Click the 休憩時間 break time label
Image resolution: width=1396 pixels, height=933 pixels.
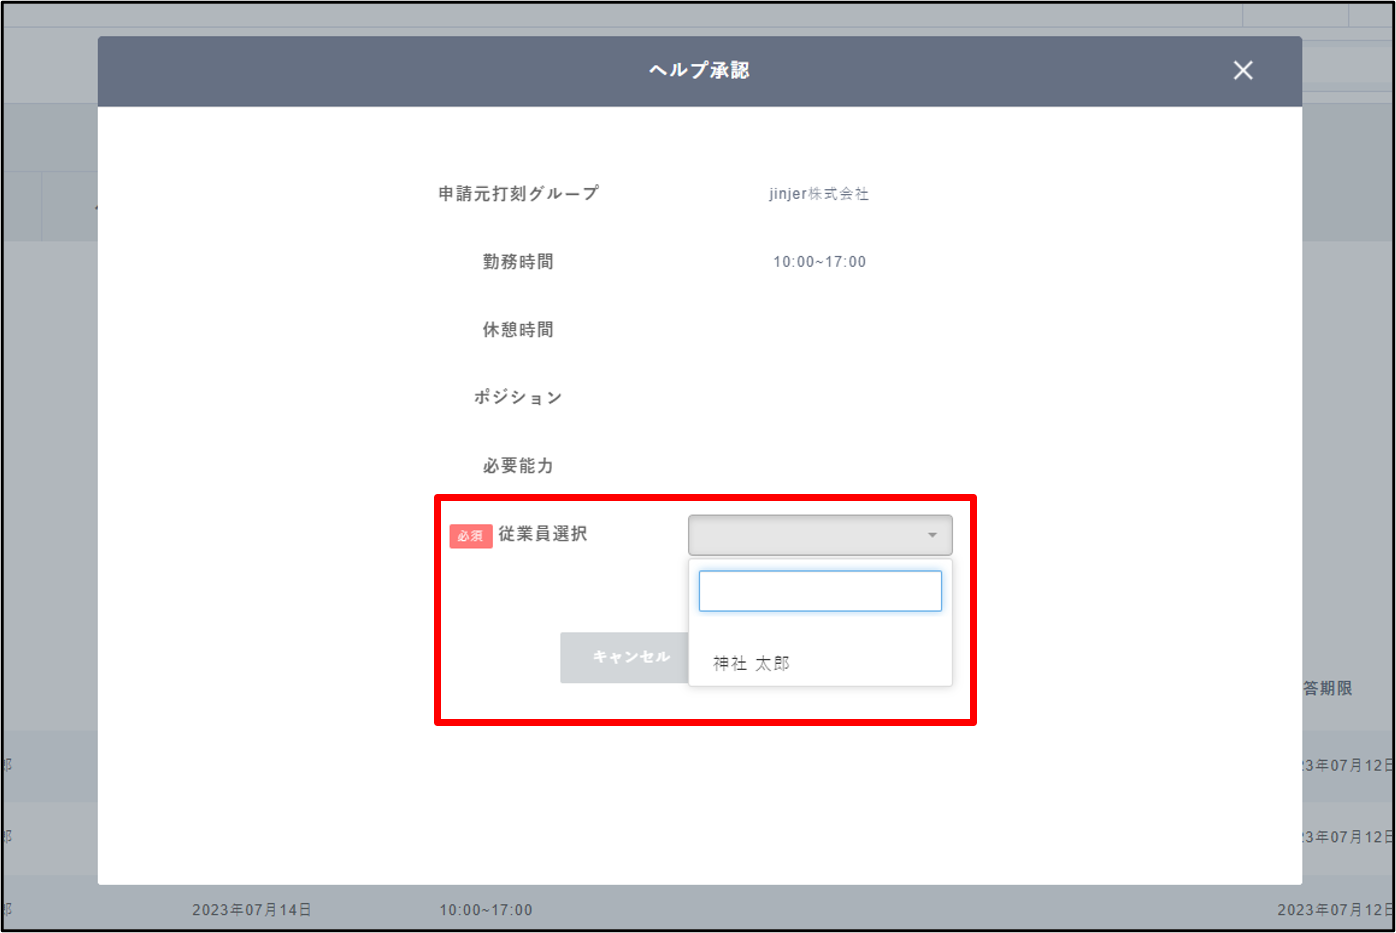(x=518, y=329)
